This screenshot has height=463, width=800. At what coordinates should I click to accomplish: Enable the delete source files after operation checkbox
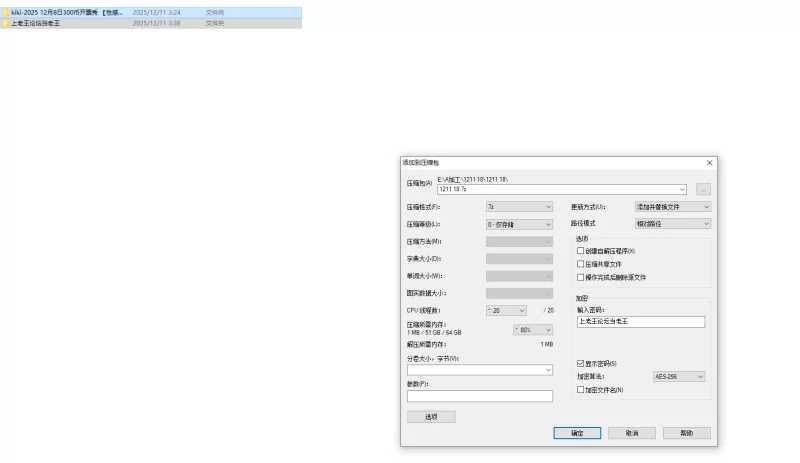point(580,277)
